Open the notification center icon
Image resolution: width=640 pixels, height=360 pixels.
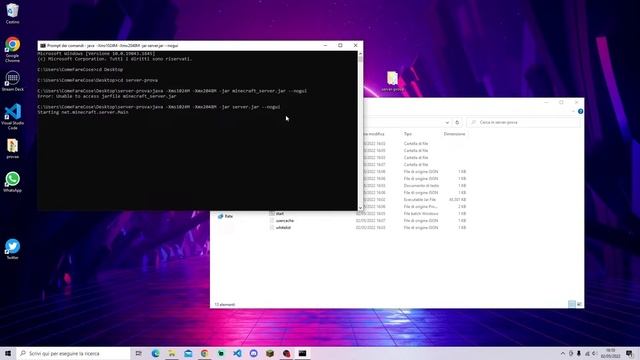click(x=629, y=353)
